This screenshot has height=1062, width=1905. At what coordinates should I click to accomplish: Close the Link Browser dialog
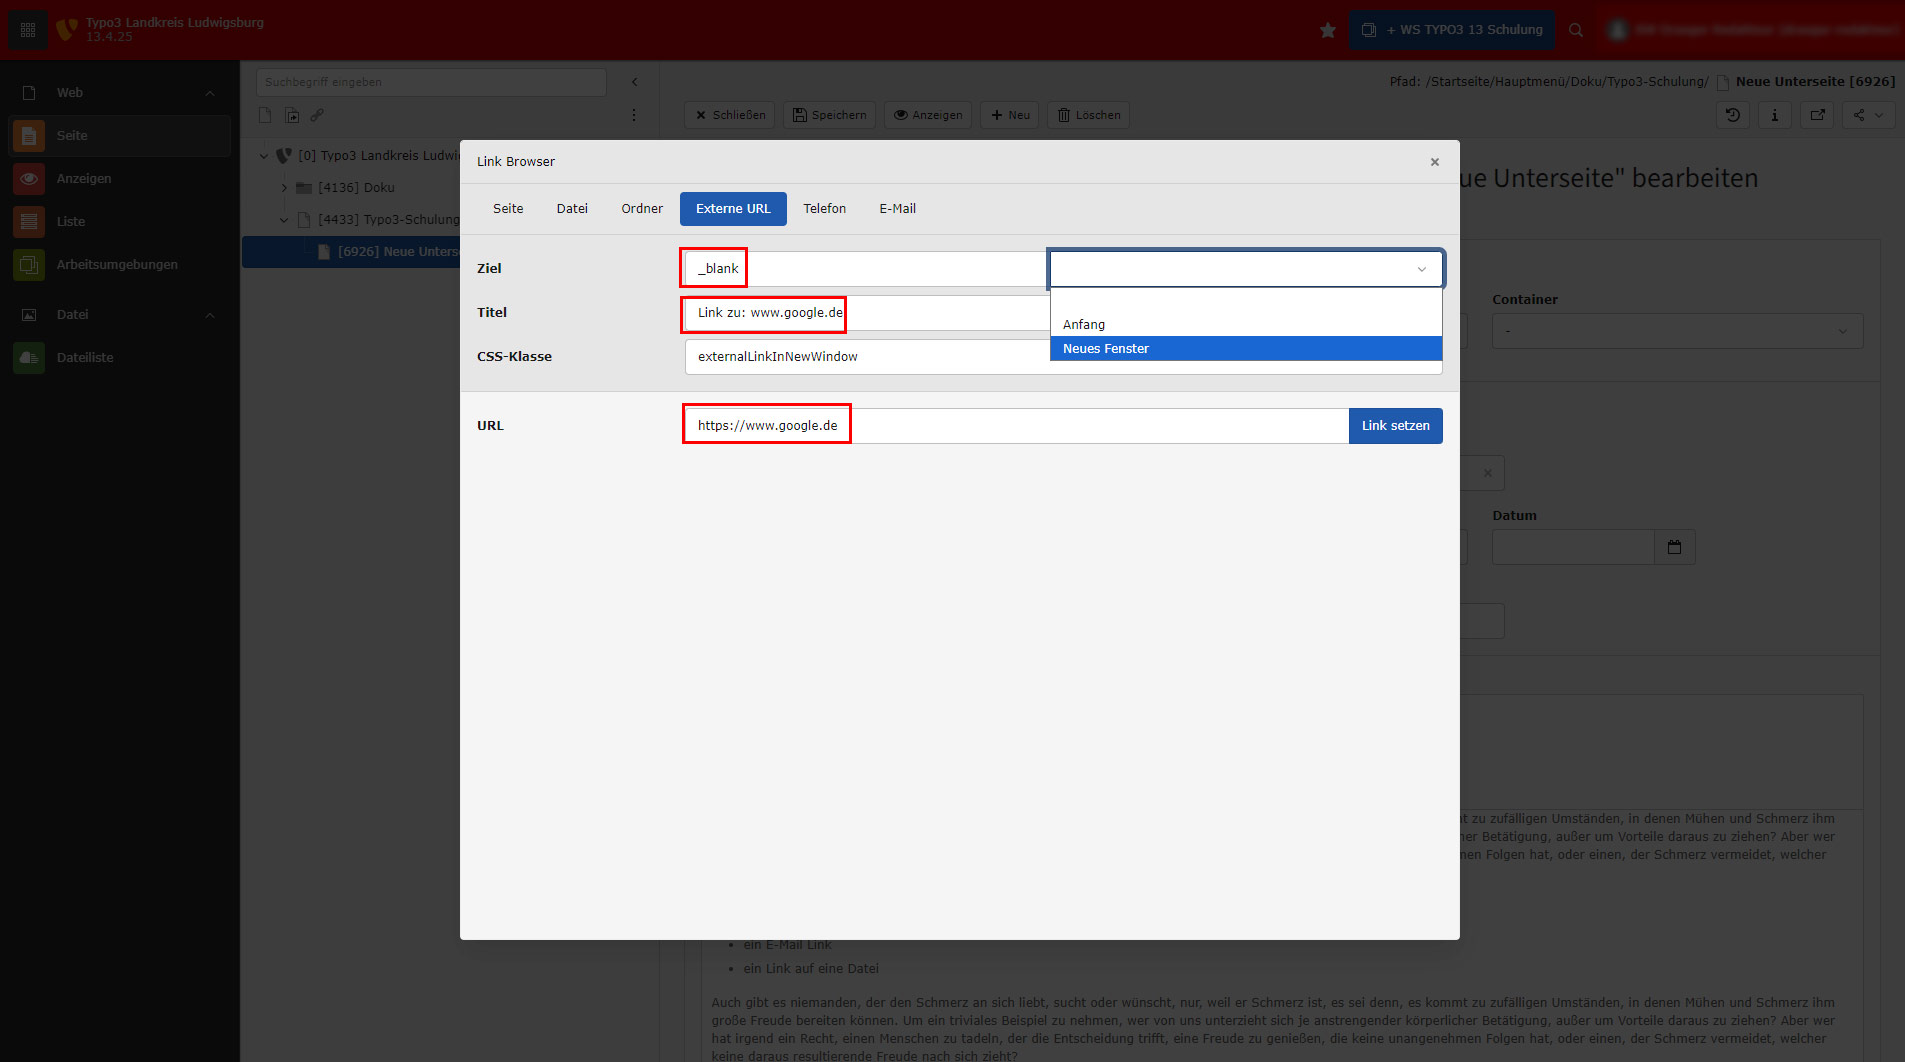(x=1434, y=162)
